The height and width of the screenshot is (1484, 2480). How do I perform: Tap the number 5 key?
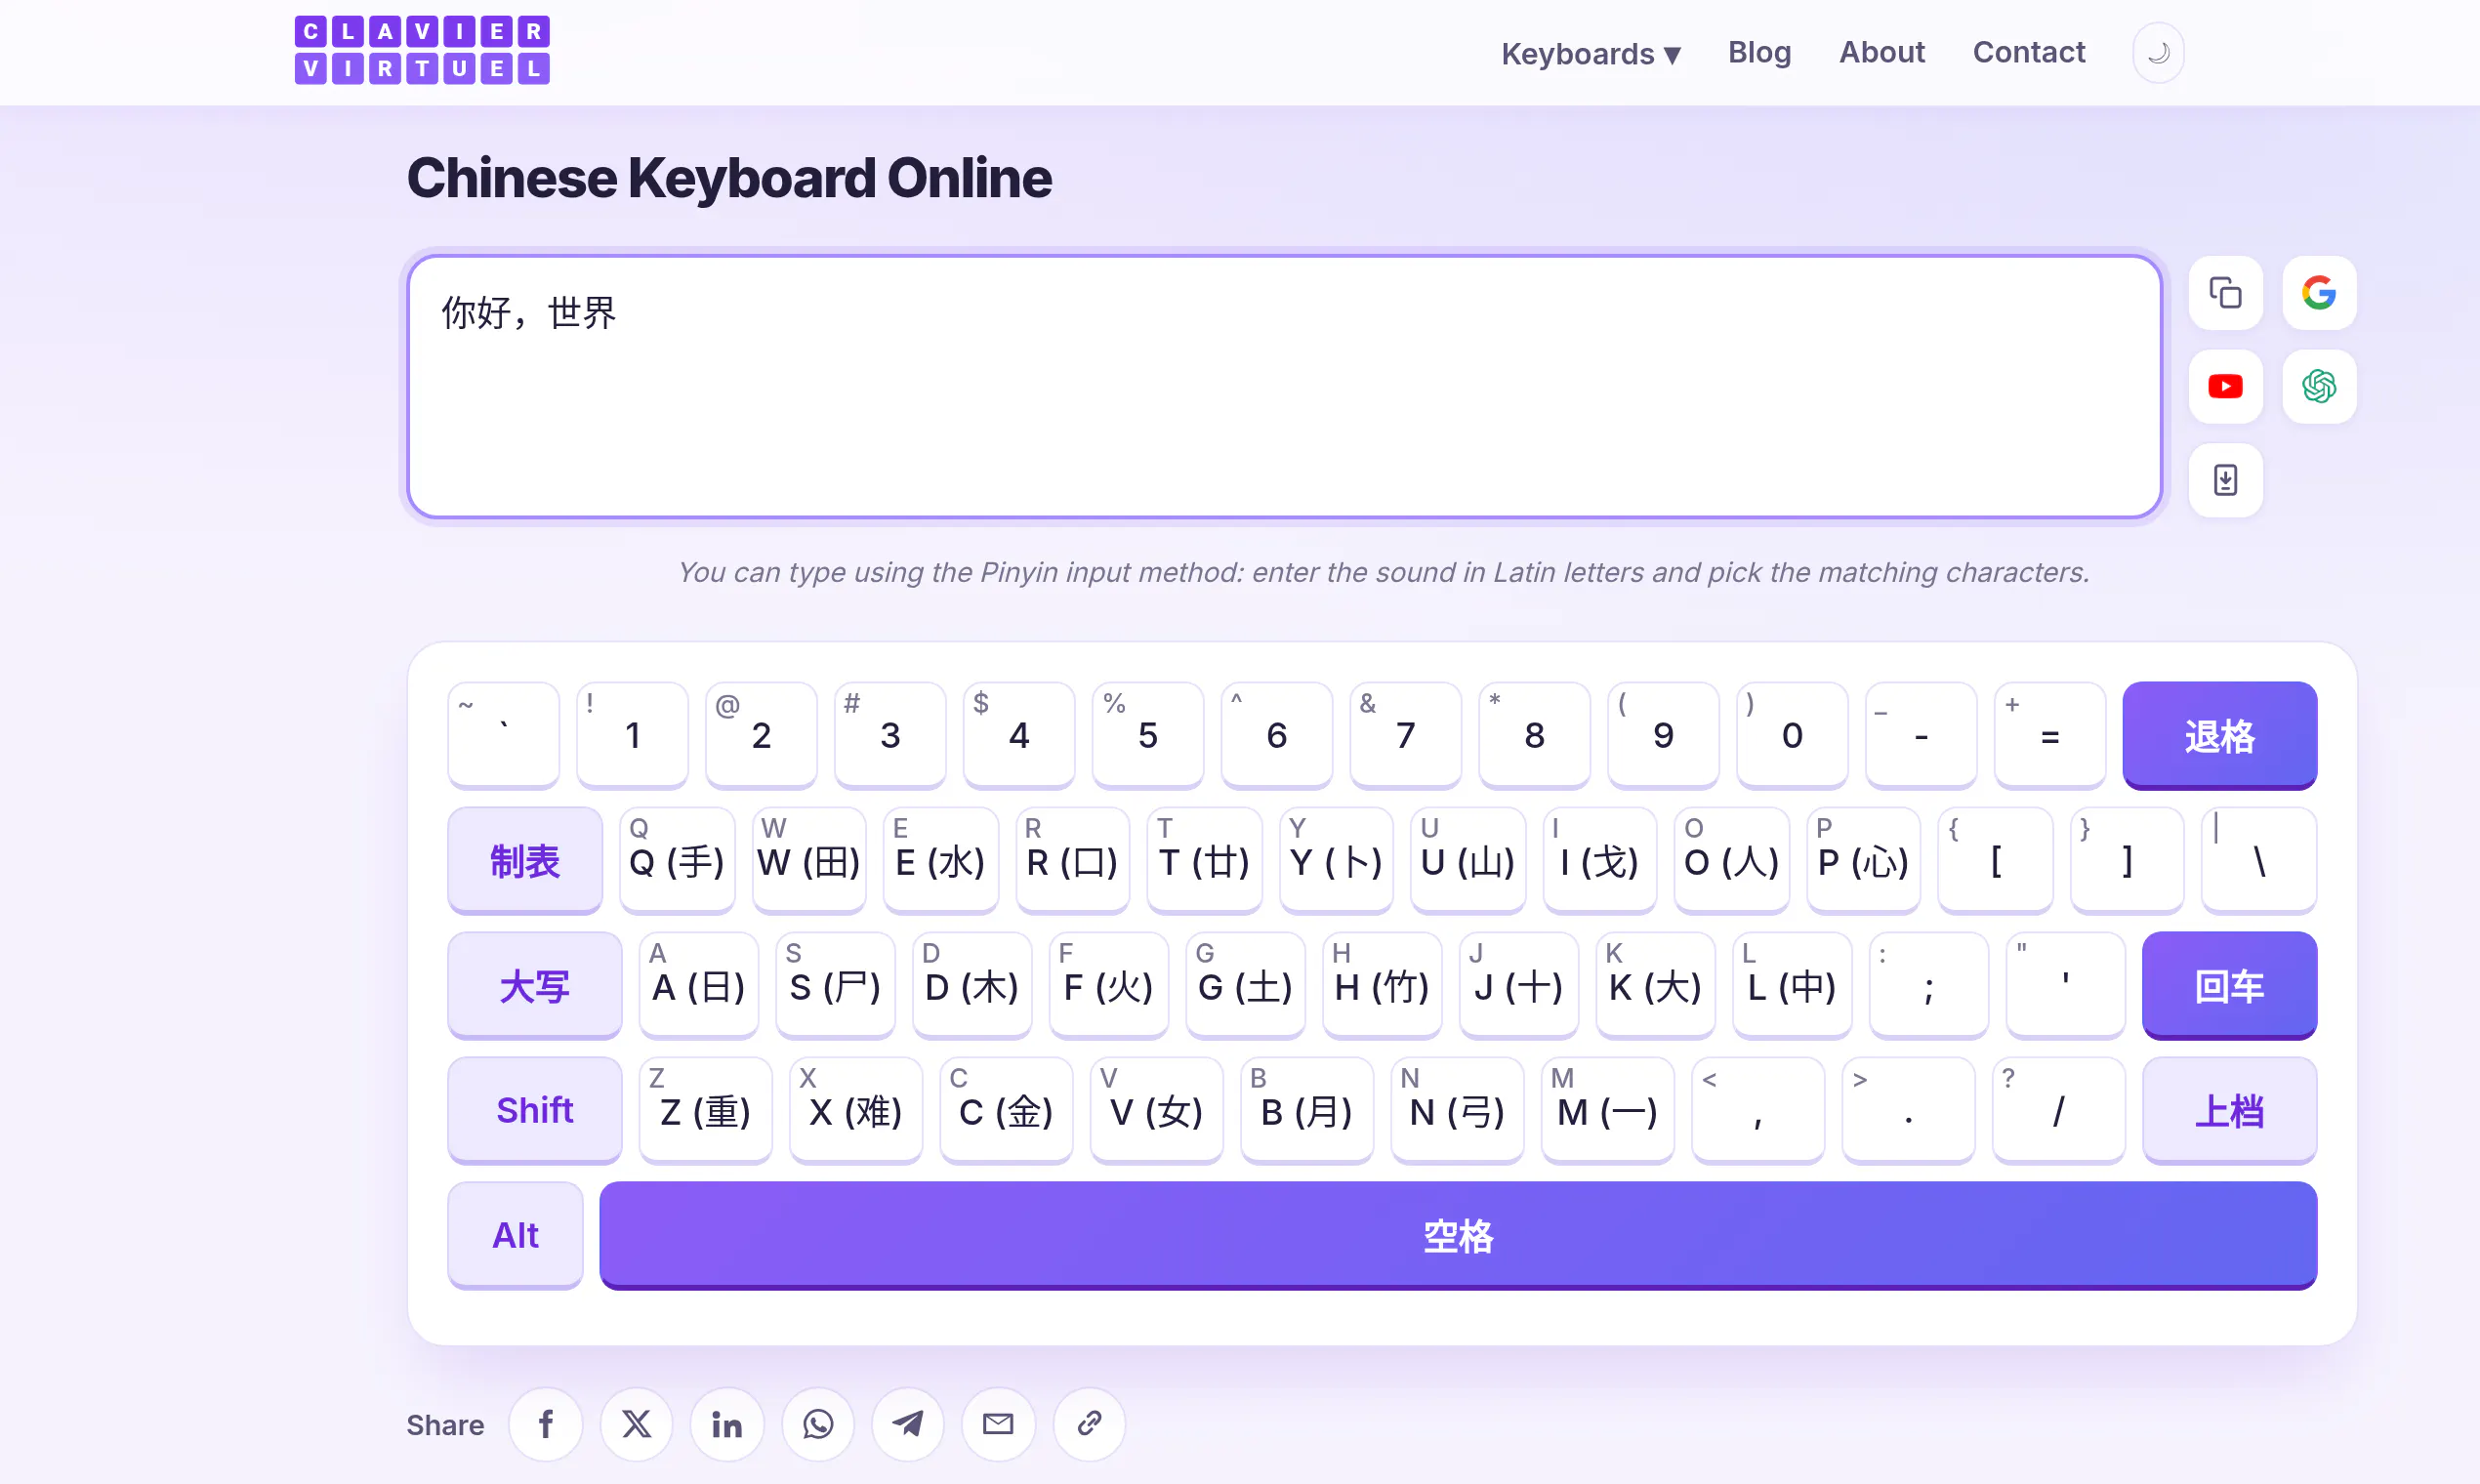pyautogui.click(x=1147, y=735)
